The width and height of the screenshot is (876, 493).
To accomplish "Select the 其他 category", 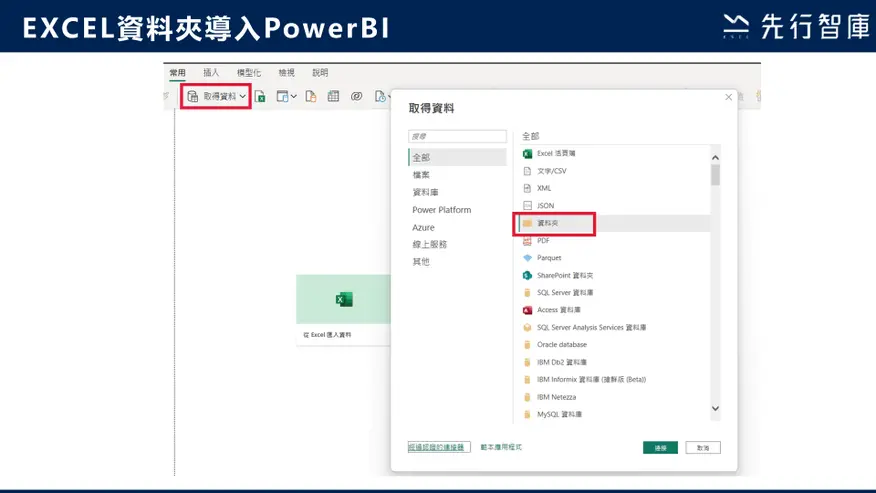I will [x=421, y=262].
